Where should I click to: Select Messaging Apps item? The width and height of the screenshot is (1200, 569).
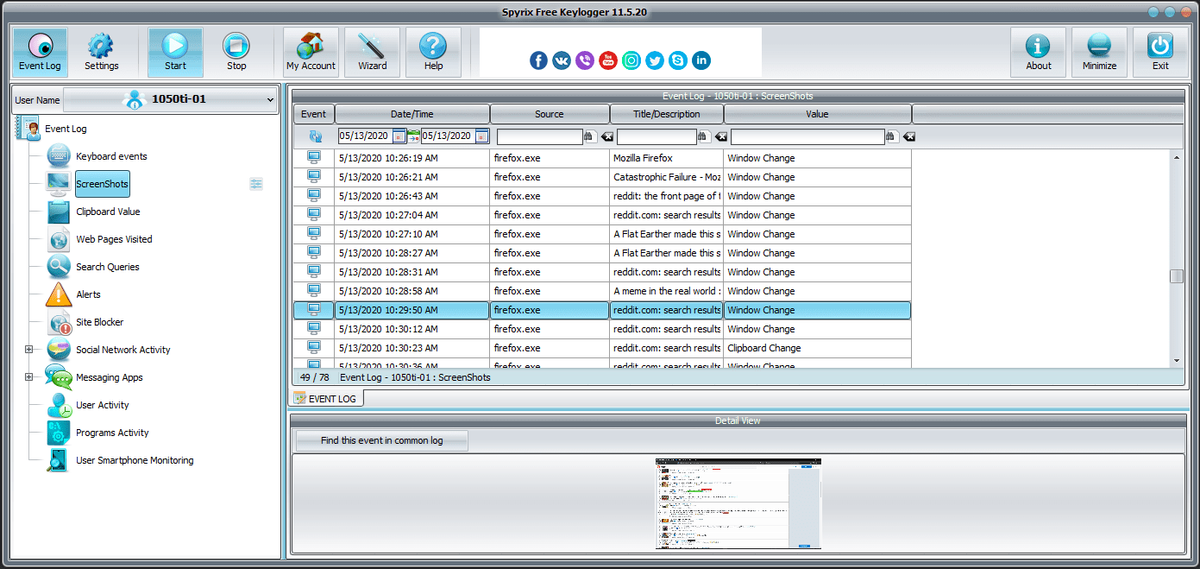tap(109, 378)
